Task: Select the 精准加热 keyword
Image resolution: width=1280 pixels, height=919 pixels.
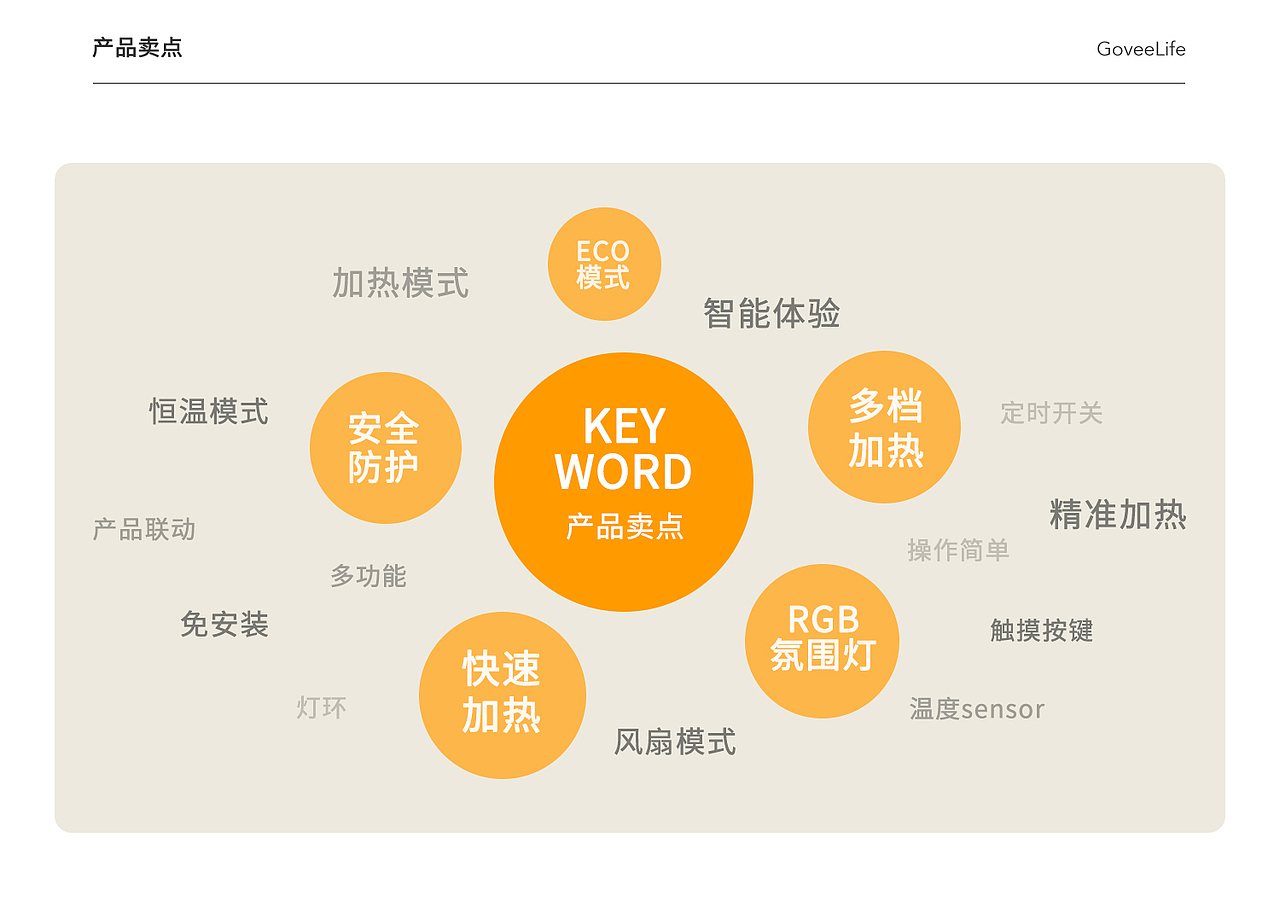Action: coord(1118,514)
